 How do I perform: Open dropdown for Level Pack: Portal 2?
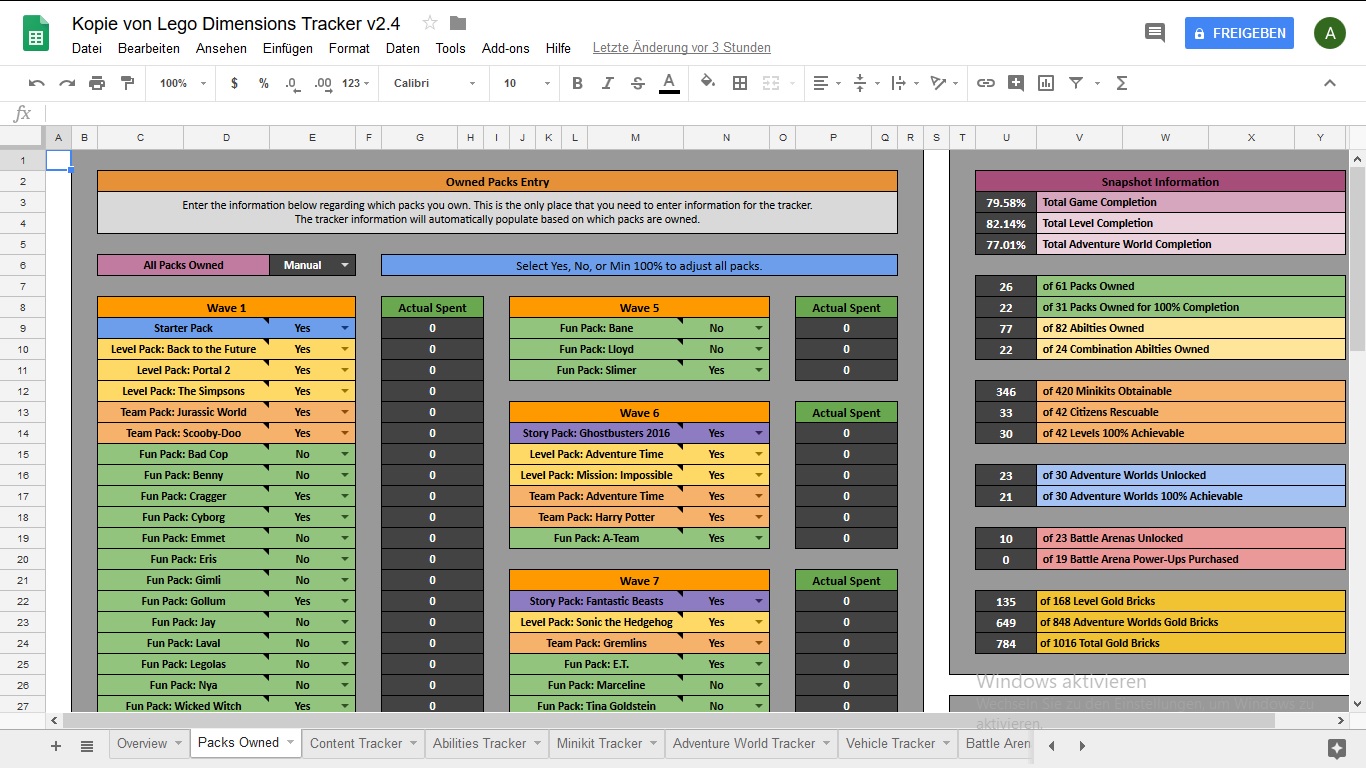click(345, 370)
